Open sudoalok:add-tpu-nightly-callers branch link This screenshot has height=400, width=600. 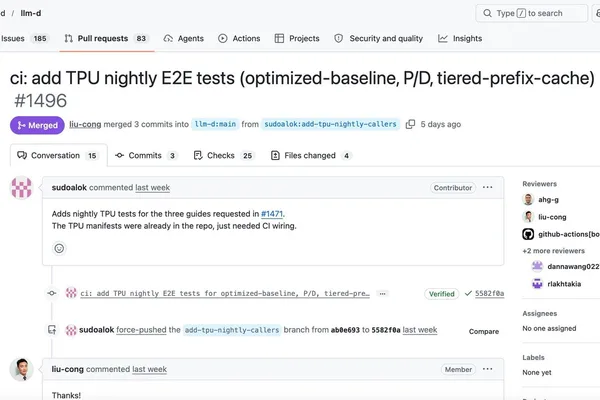click(330, 124)
